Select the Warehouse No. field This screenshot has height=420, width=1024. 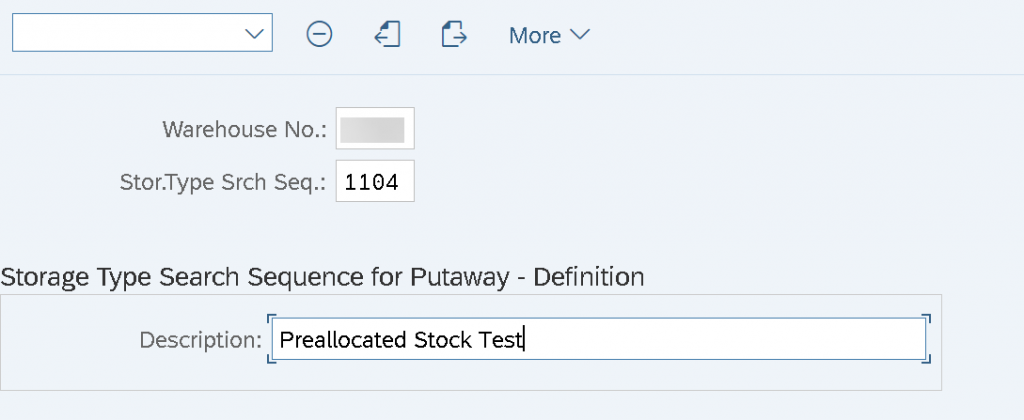point(375,128)
